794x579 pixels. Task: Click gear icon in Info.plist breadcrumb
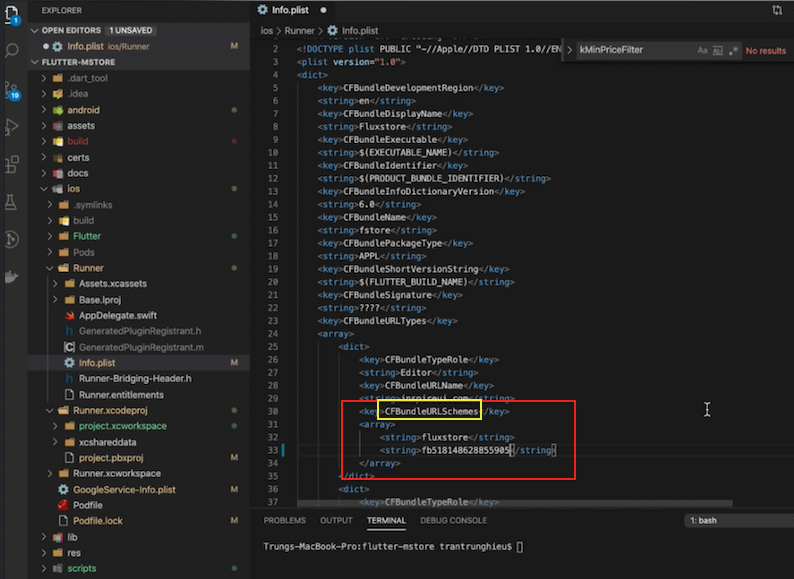332,30
